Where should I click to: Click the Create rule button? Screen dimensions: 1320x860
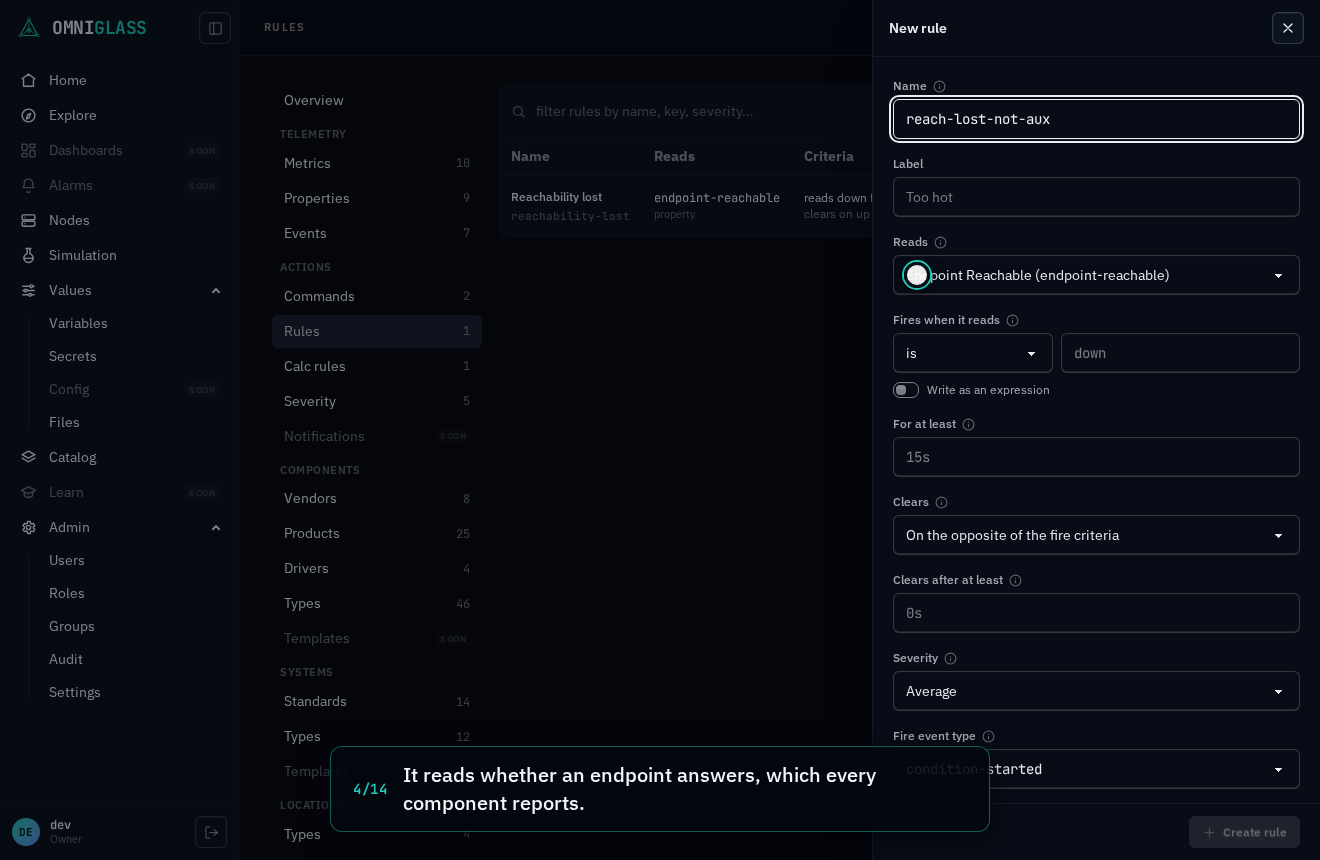pos(1244,832)
